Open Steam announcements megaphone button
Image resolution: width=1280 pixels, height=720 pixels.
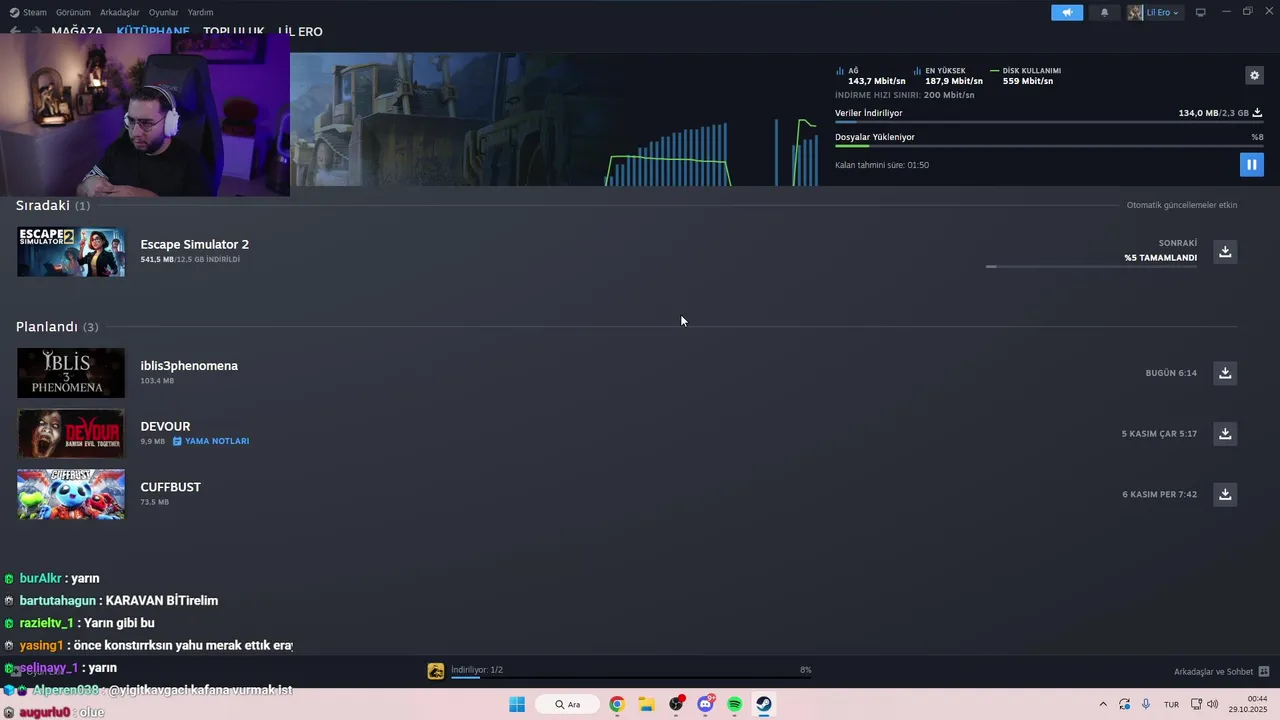(1067, 12)
